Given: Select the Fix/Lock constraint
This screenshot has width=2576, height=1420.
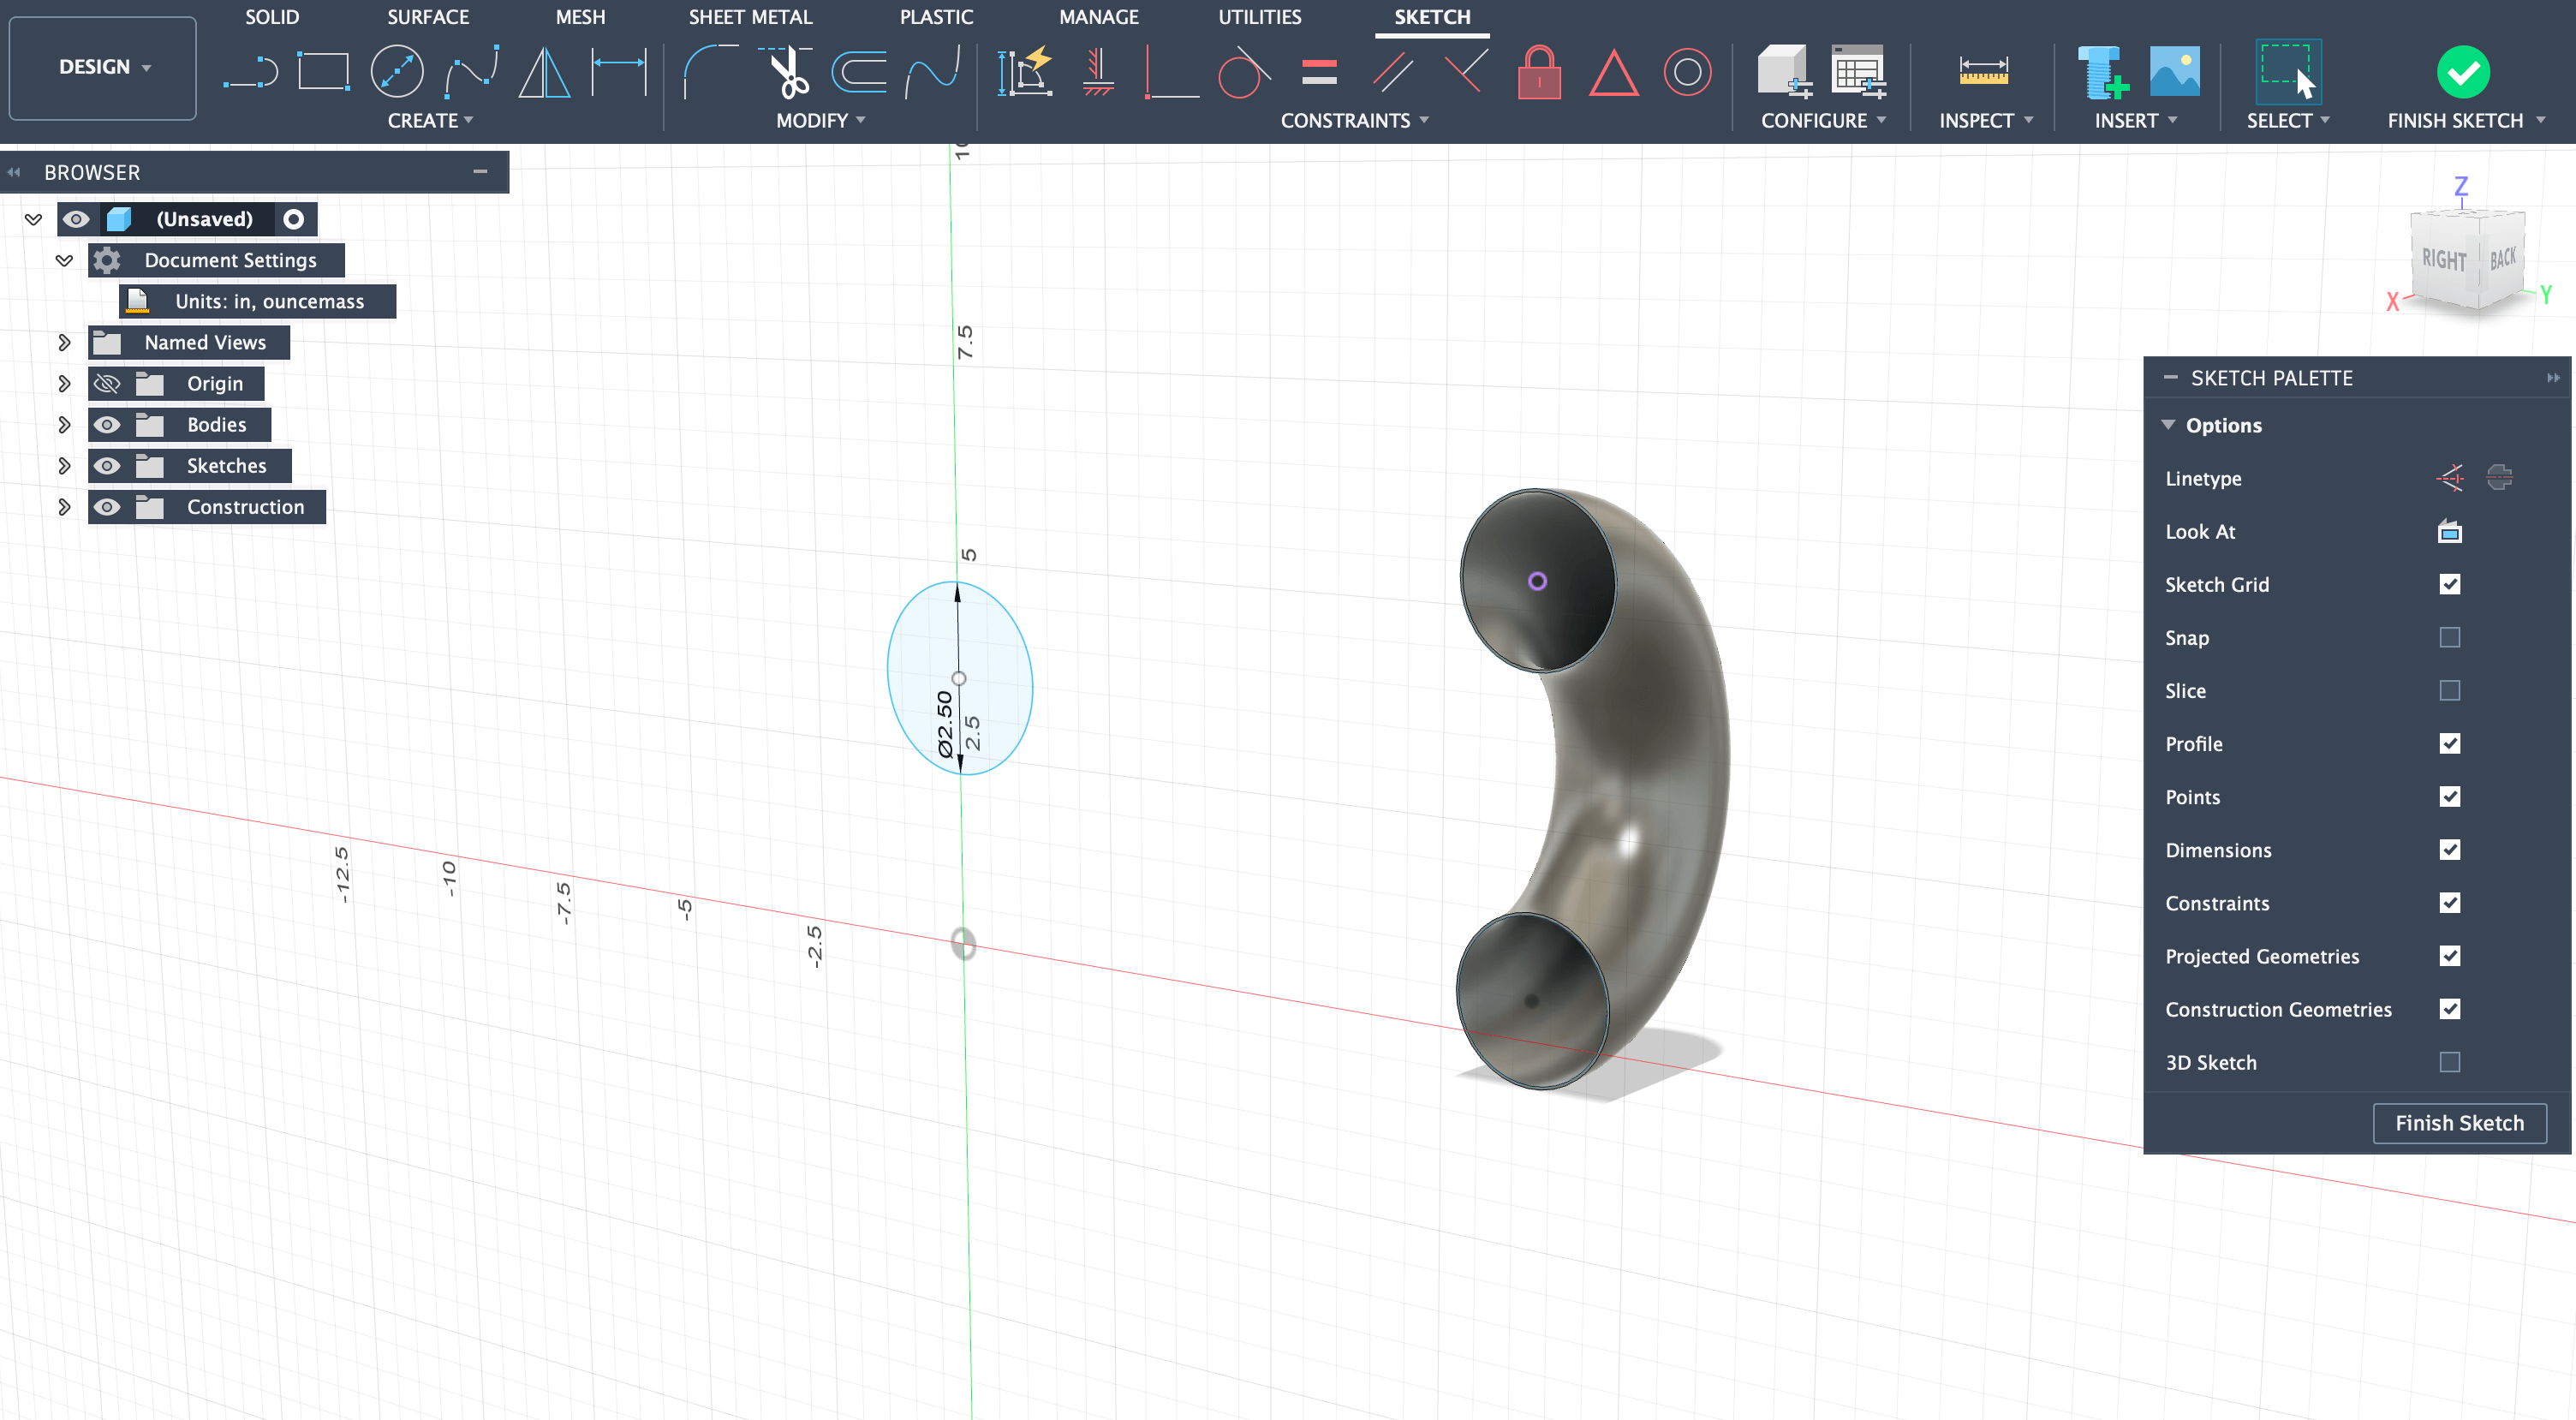Looking at the screenshot, I should click(x=1540, y=72).
